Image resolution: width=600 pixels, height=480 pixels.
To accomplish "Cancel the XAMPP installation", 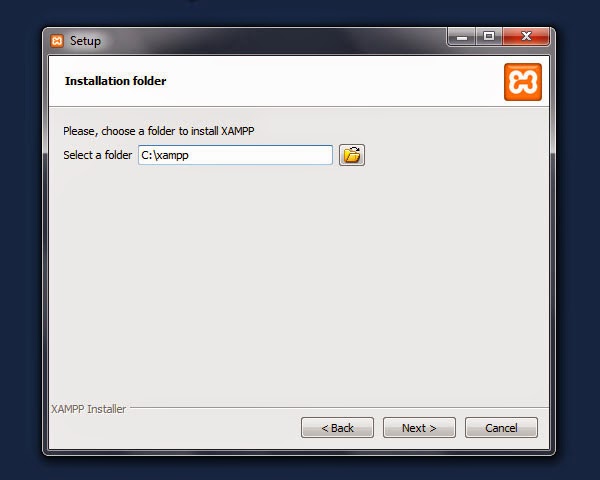I will 501,428.
